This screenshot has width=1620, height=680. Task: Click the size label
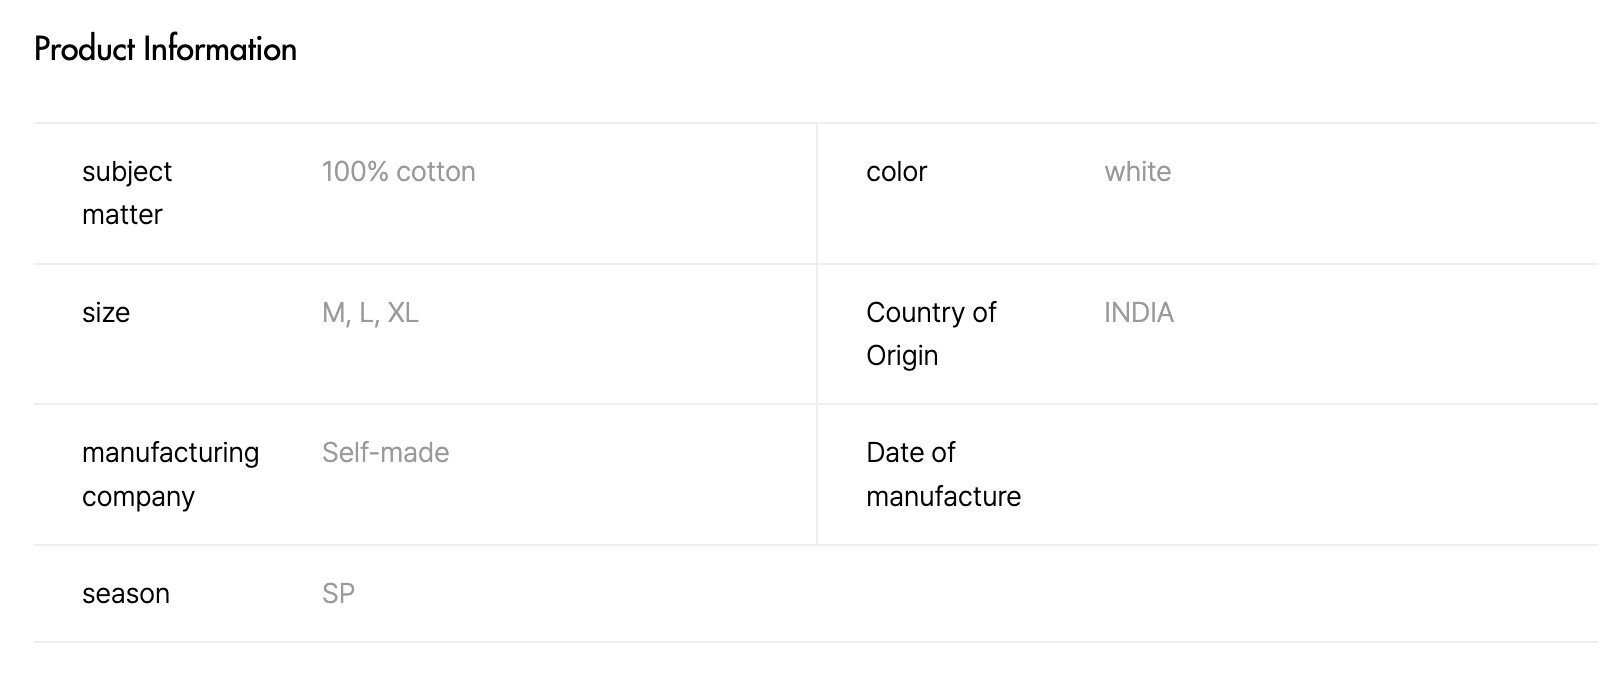pos(106,313)
